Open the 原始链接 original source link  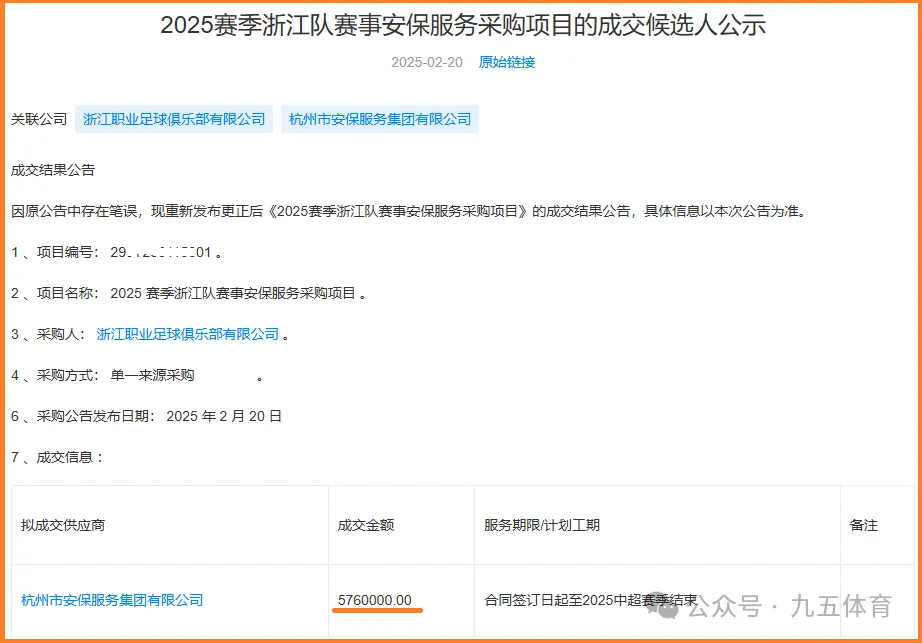pyautogui.click(x=506, y=62)
